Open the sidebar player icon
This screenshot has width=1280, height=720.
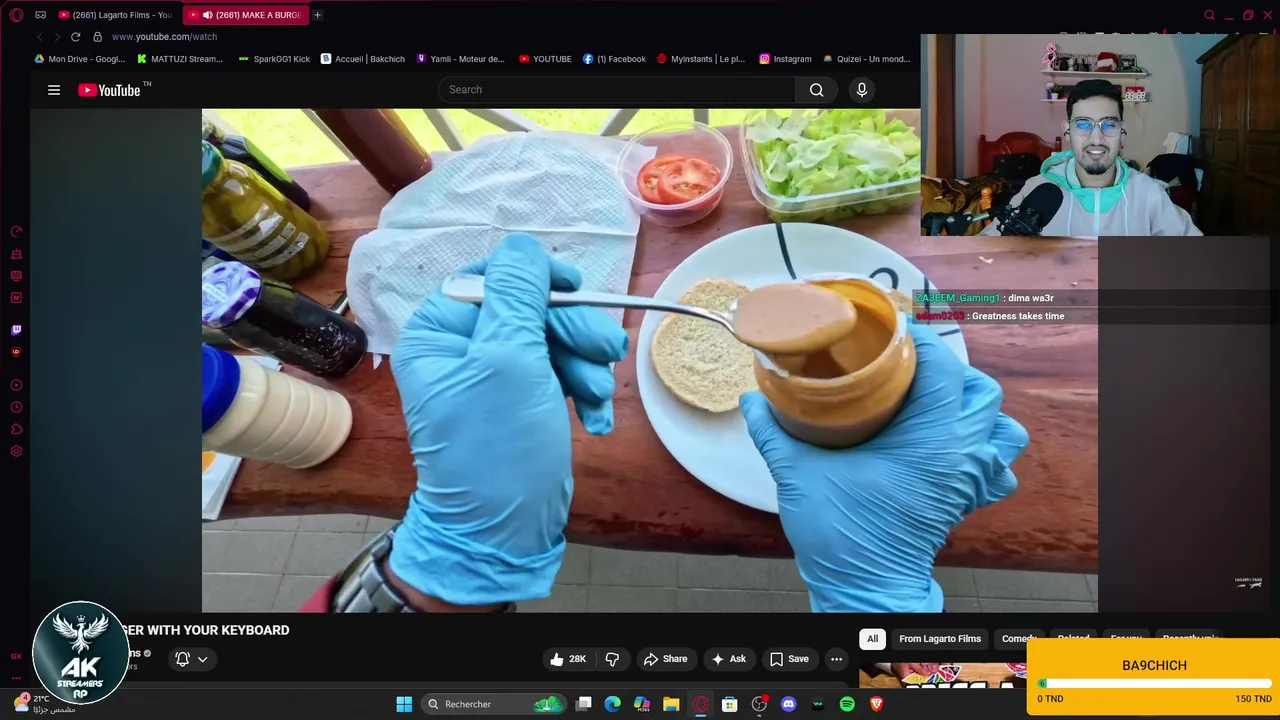click(x=16, y=385)
